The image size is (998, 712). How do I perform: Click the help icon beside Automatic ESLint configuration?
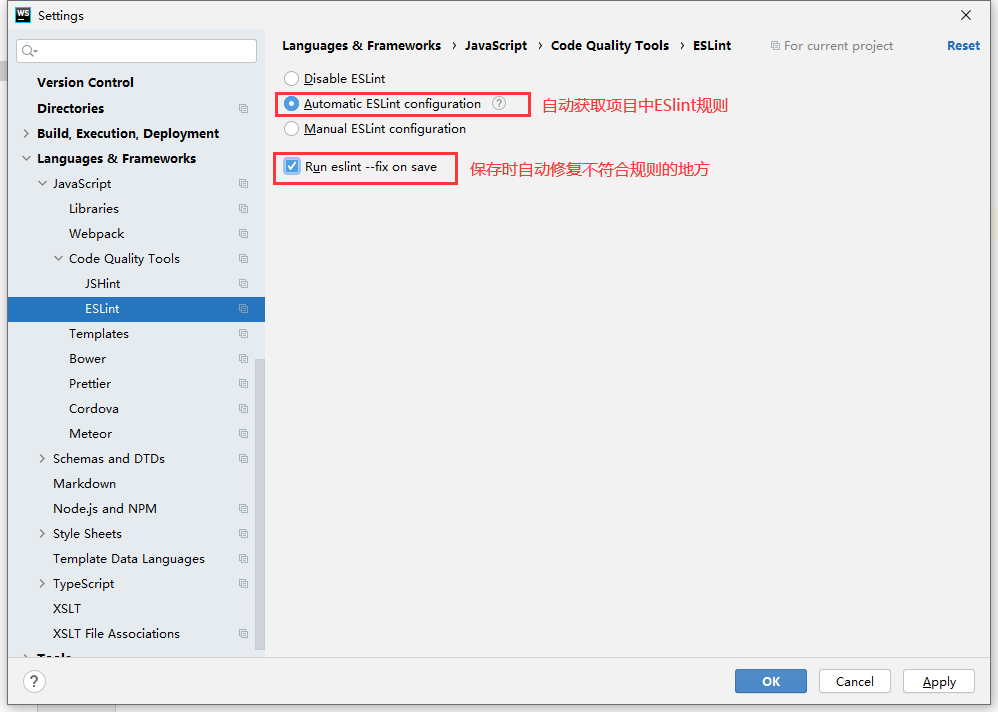(x=499, y=103)
